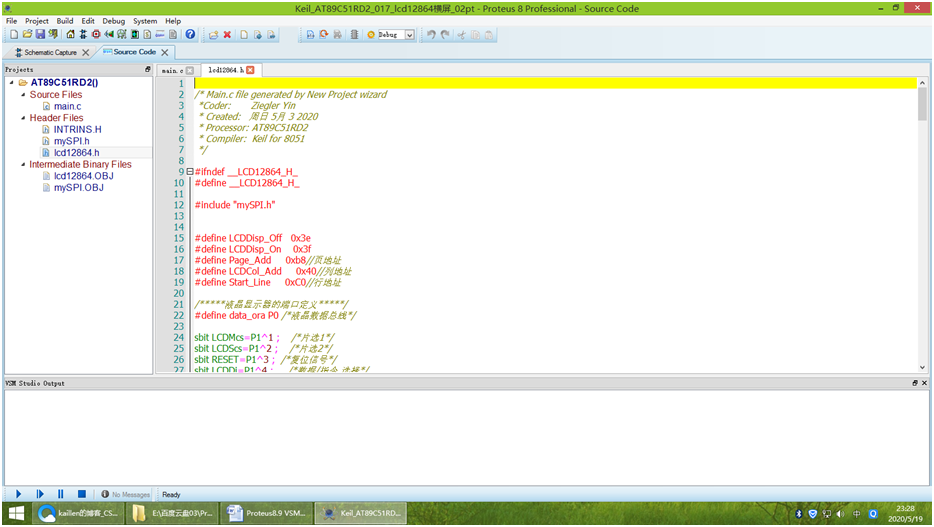Fold the #ifndef block at line 9
The height and width of the screenshot is (527, 934).
click(x=190, y=171)
